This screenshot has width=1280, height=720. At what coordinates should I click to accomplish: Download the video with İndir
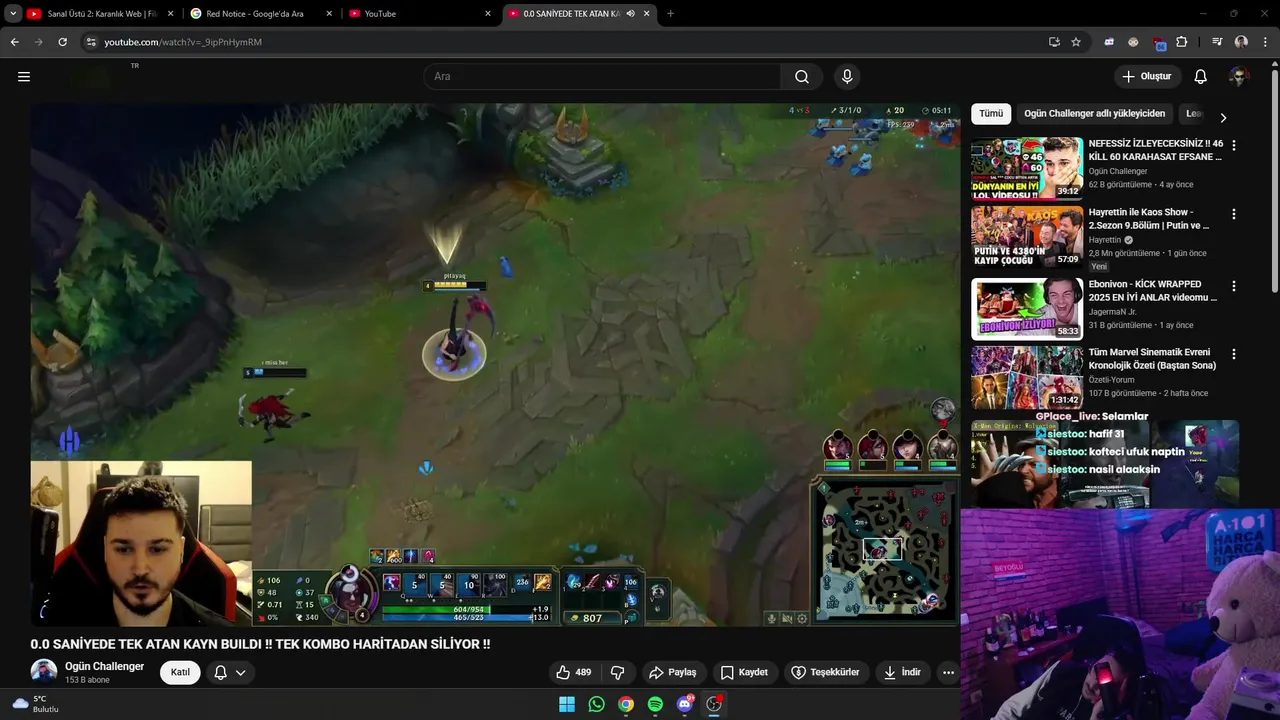click(x=902, y=672)
